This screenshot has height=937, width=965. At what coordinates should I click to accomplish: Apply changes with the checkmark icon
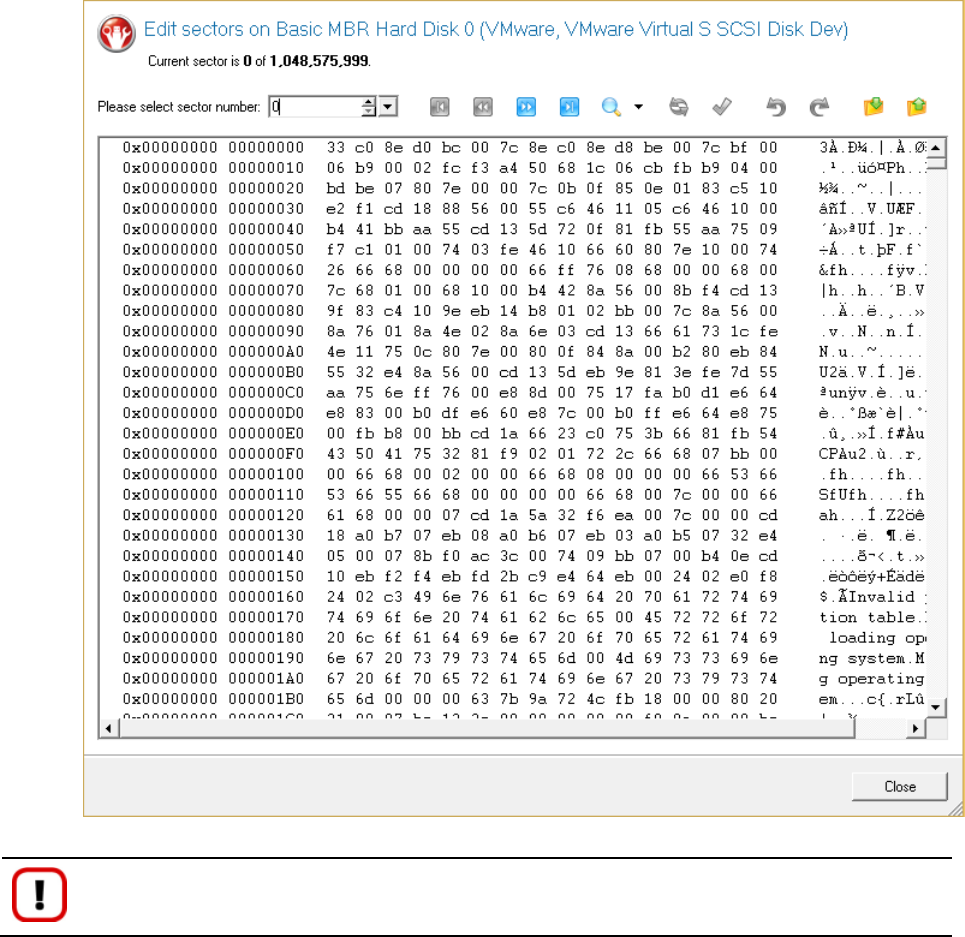point(722,107)
